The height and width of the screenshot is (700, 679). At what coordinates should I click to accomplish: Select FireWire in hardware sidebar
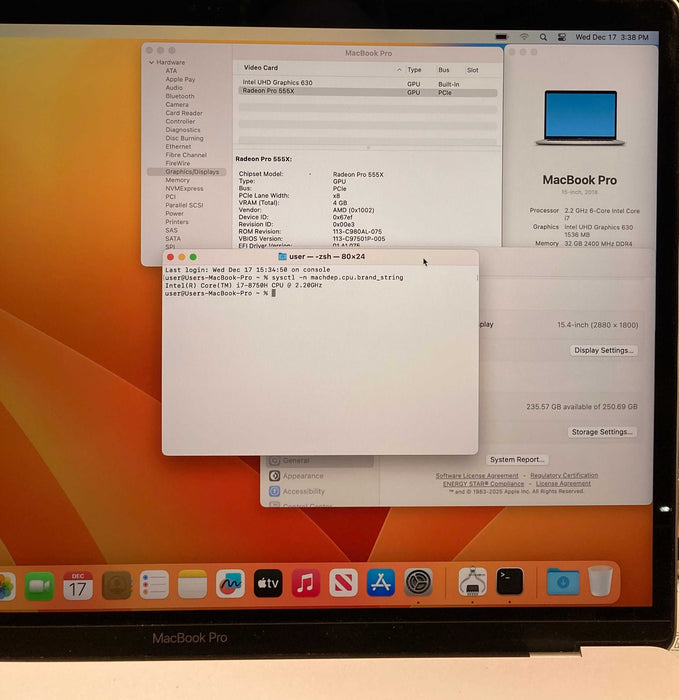click(x=178, y=163)
